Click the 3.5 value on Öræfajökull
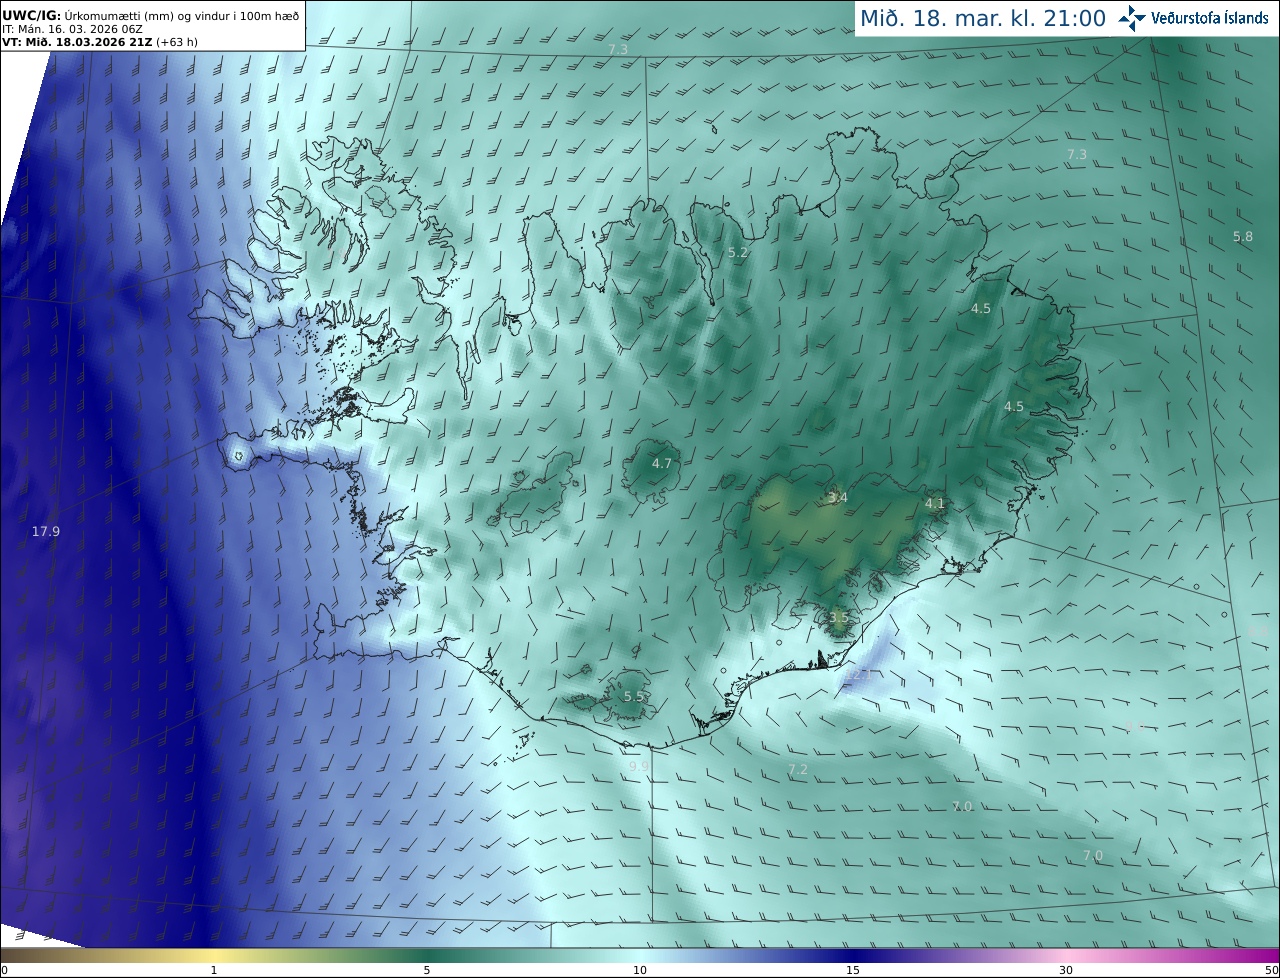Viewport: 1280px width, 978px height. (838, 618)
